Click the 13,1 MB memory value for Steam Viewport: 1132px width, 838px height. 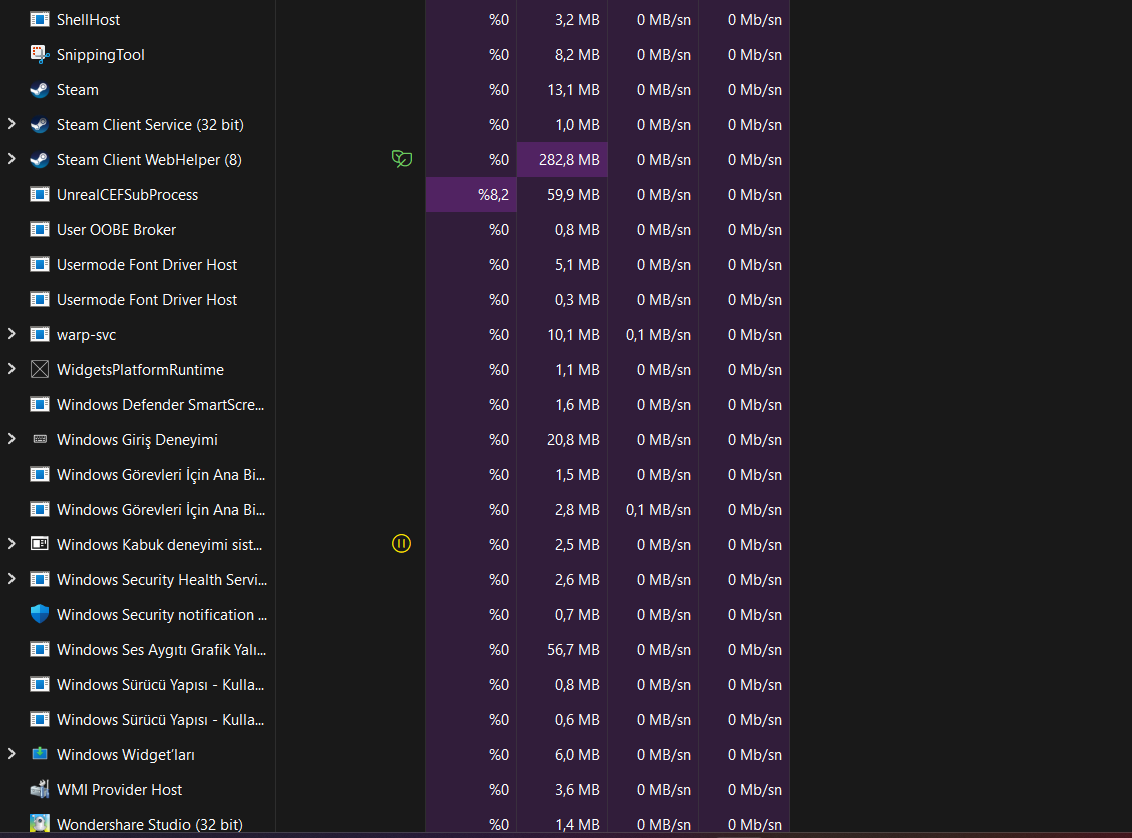coord(573,90)
